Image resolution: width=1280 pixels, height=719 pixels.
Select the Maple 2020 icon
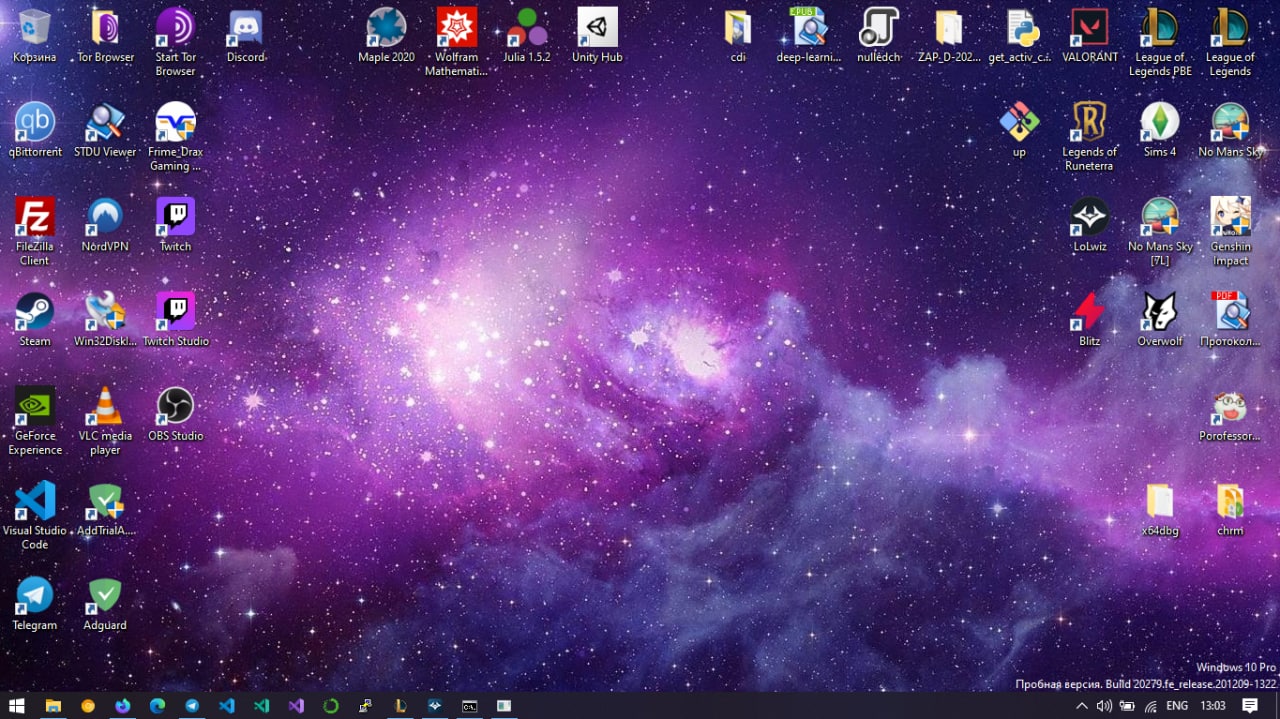click(386, 36)
